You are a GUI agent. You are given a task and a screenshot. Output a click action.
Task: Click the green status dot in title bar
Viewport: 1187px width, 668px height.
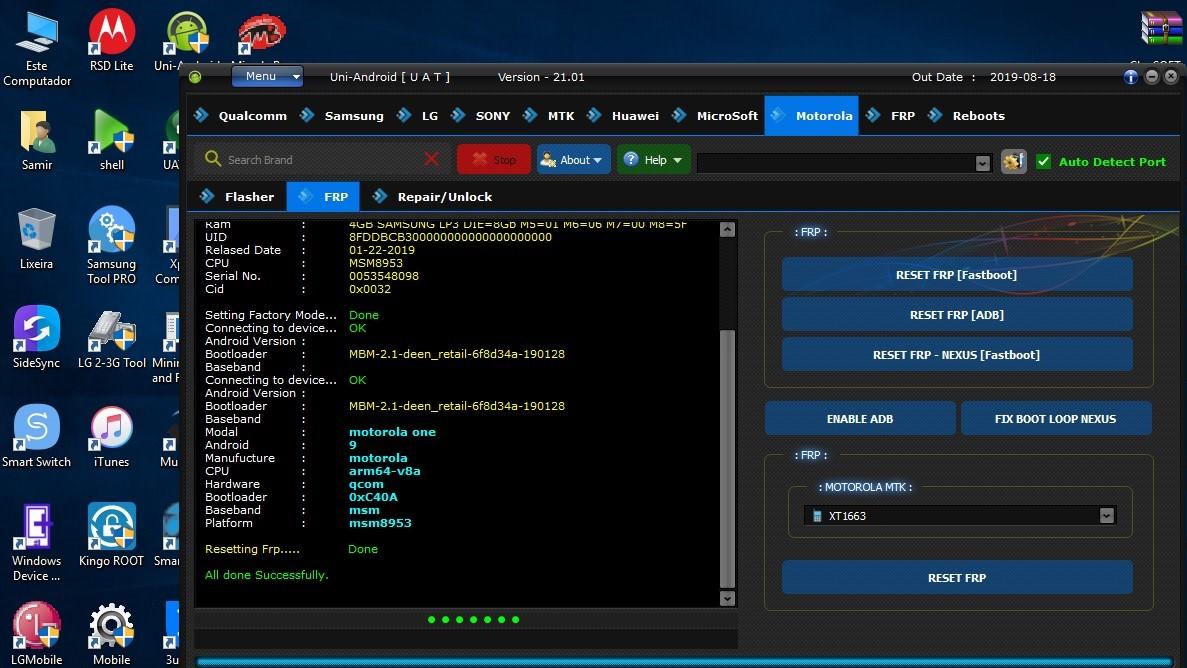pos(195,77)
